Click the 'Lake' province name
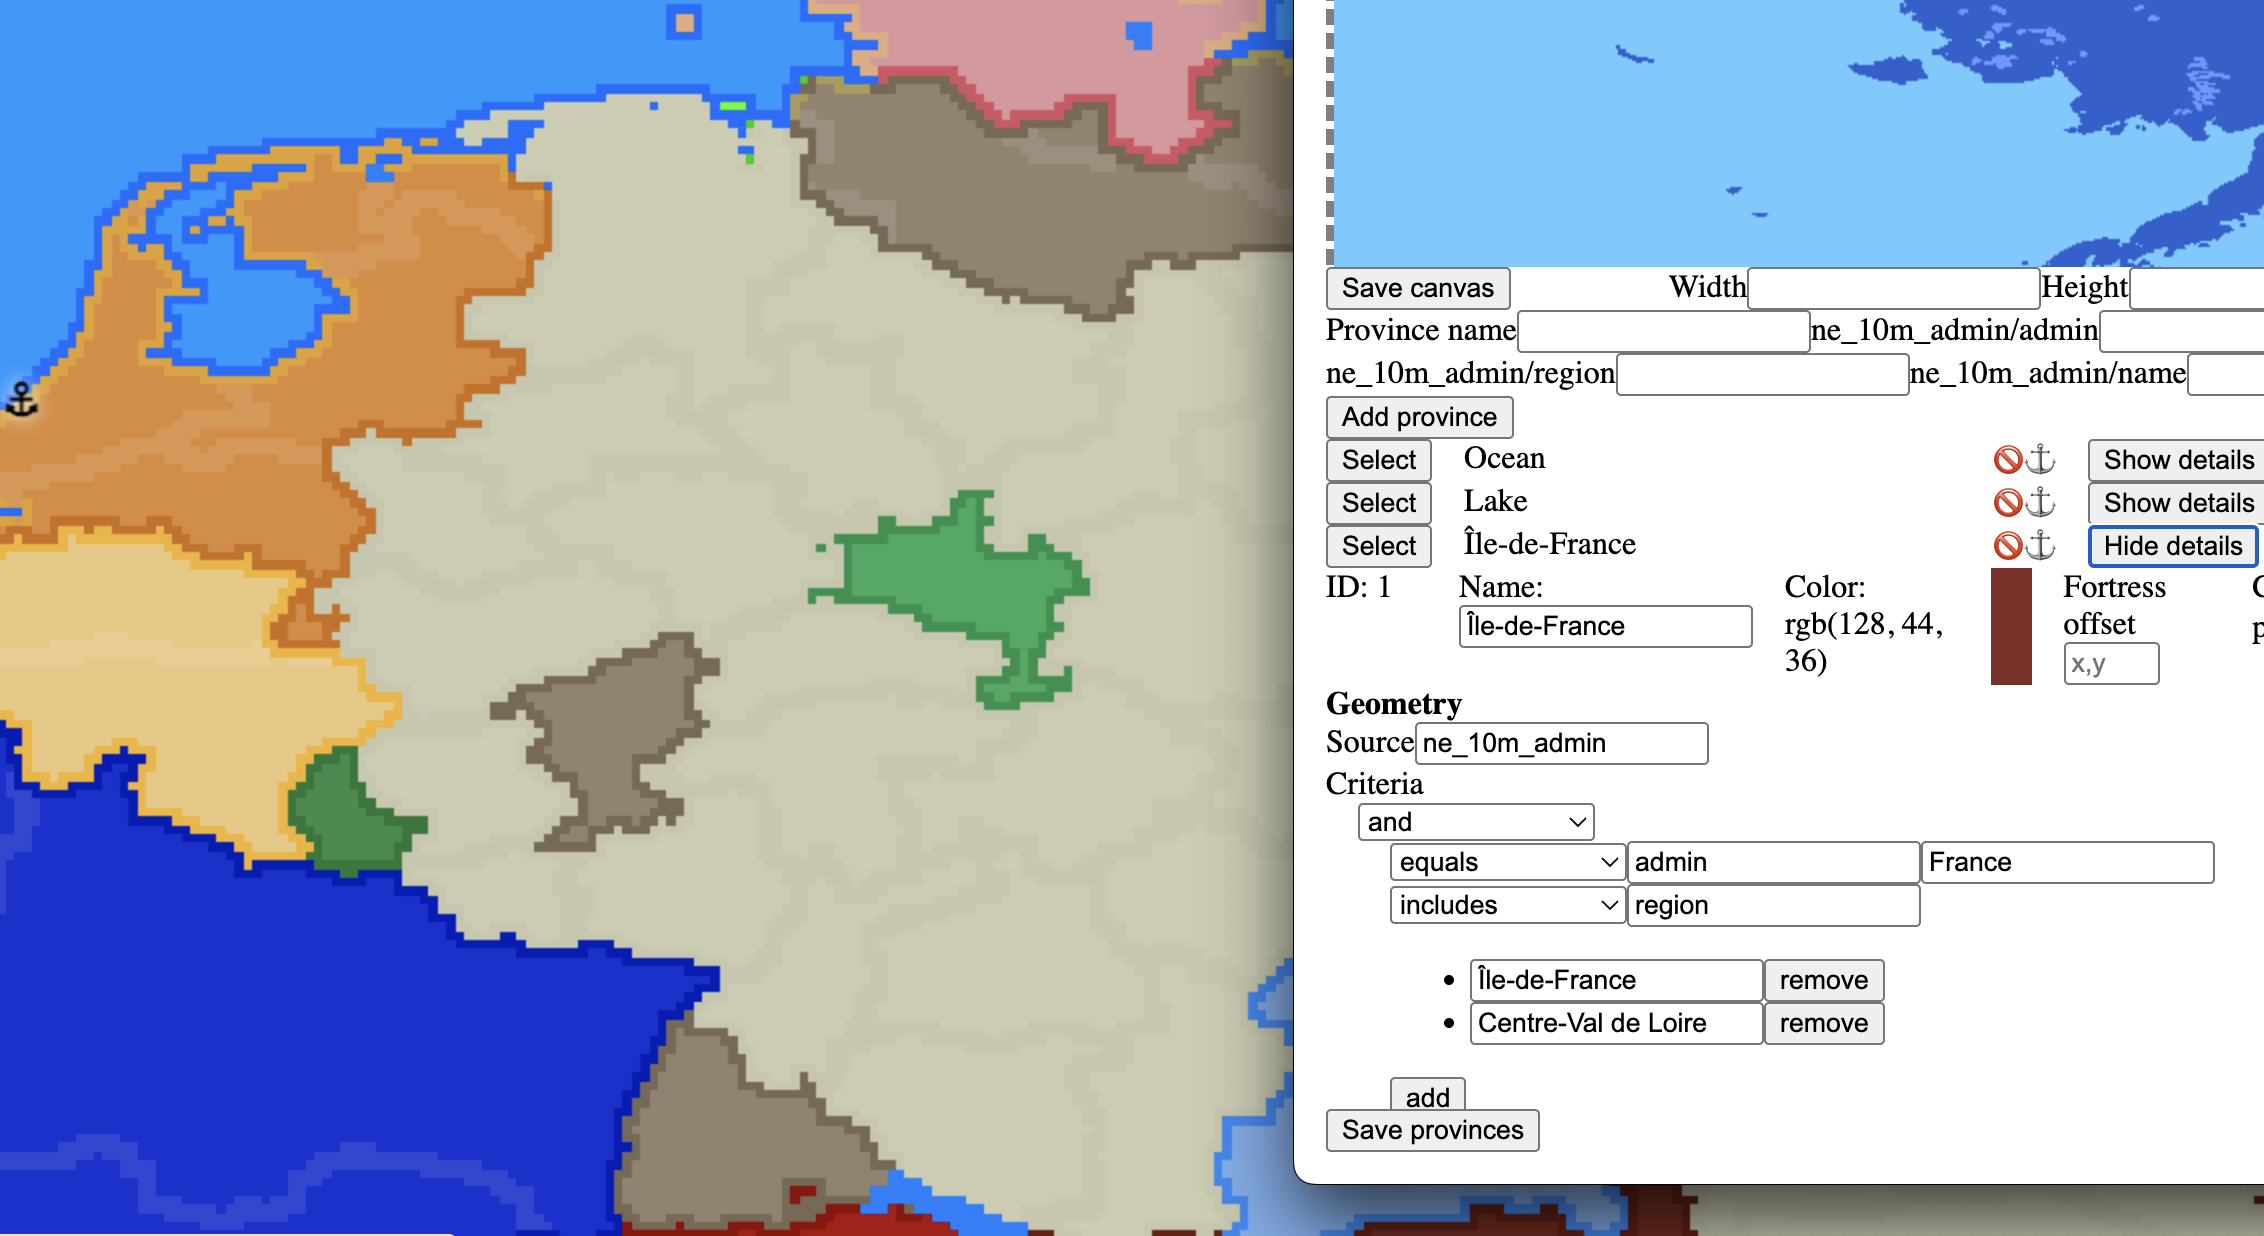 (x=1495, y=501)
